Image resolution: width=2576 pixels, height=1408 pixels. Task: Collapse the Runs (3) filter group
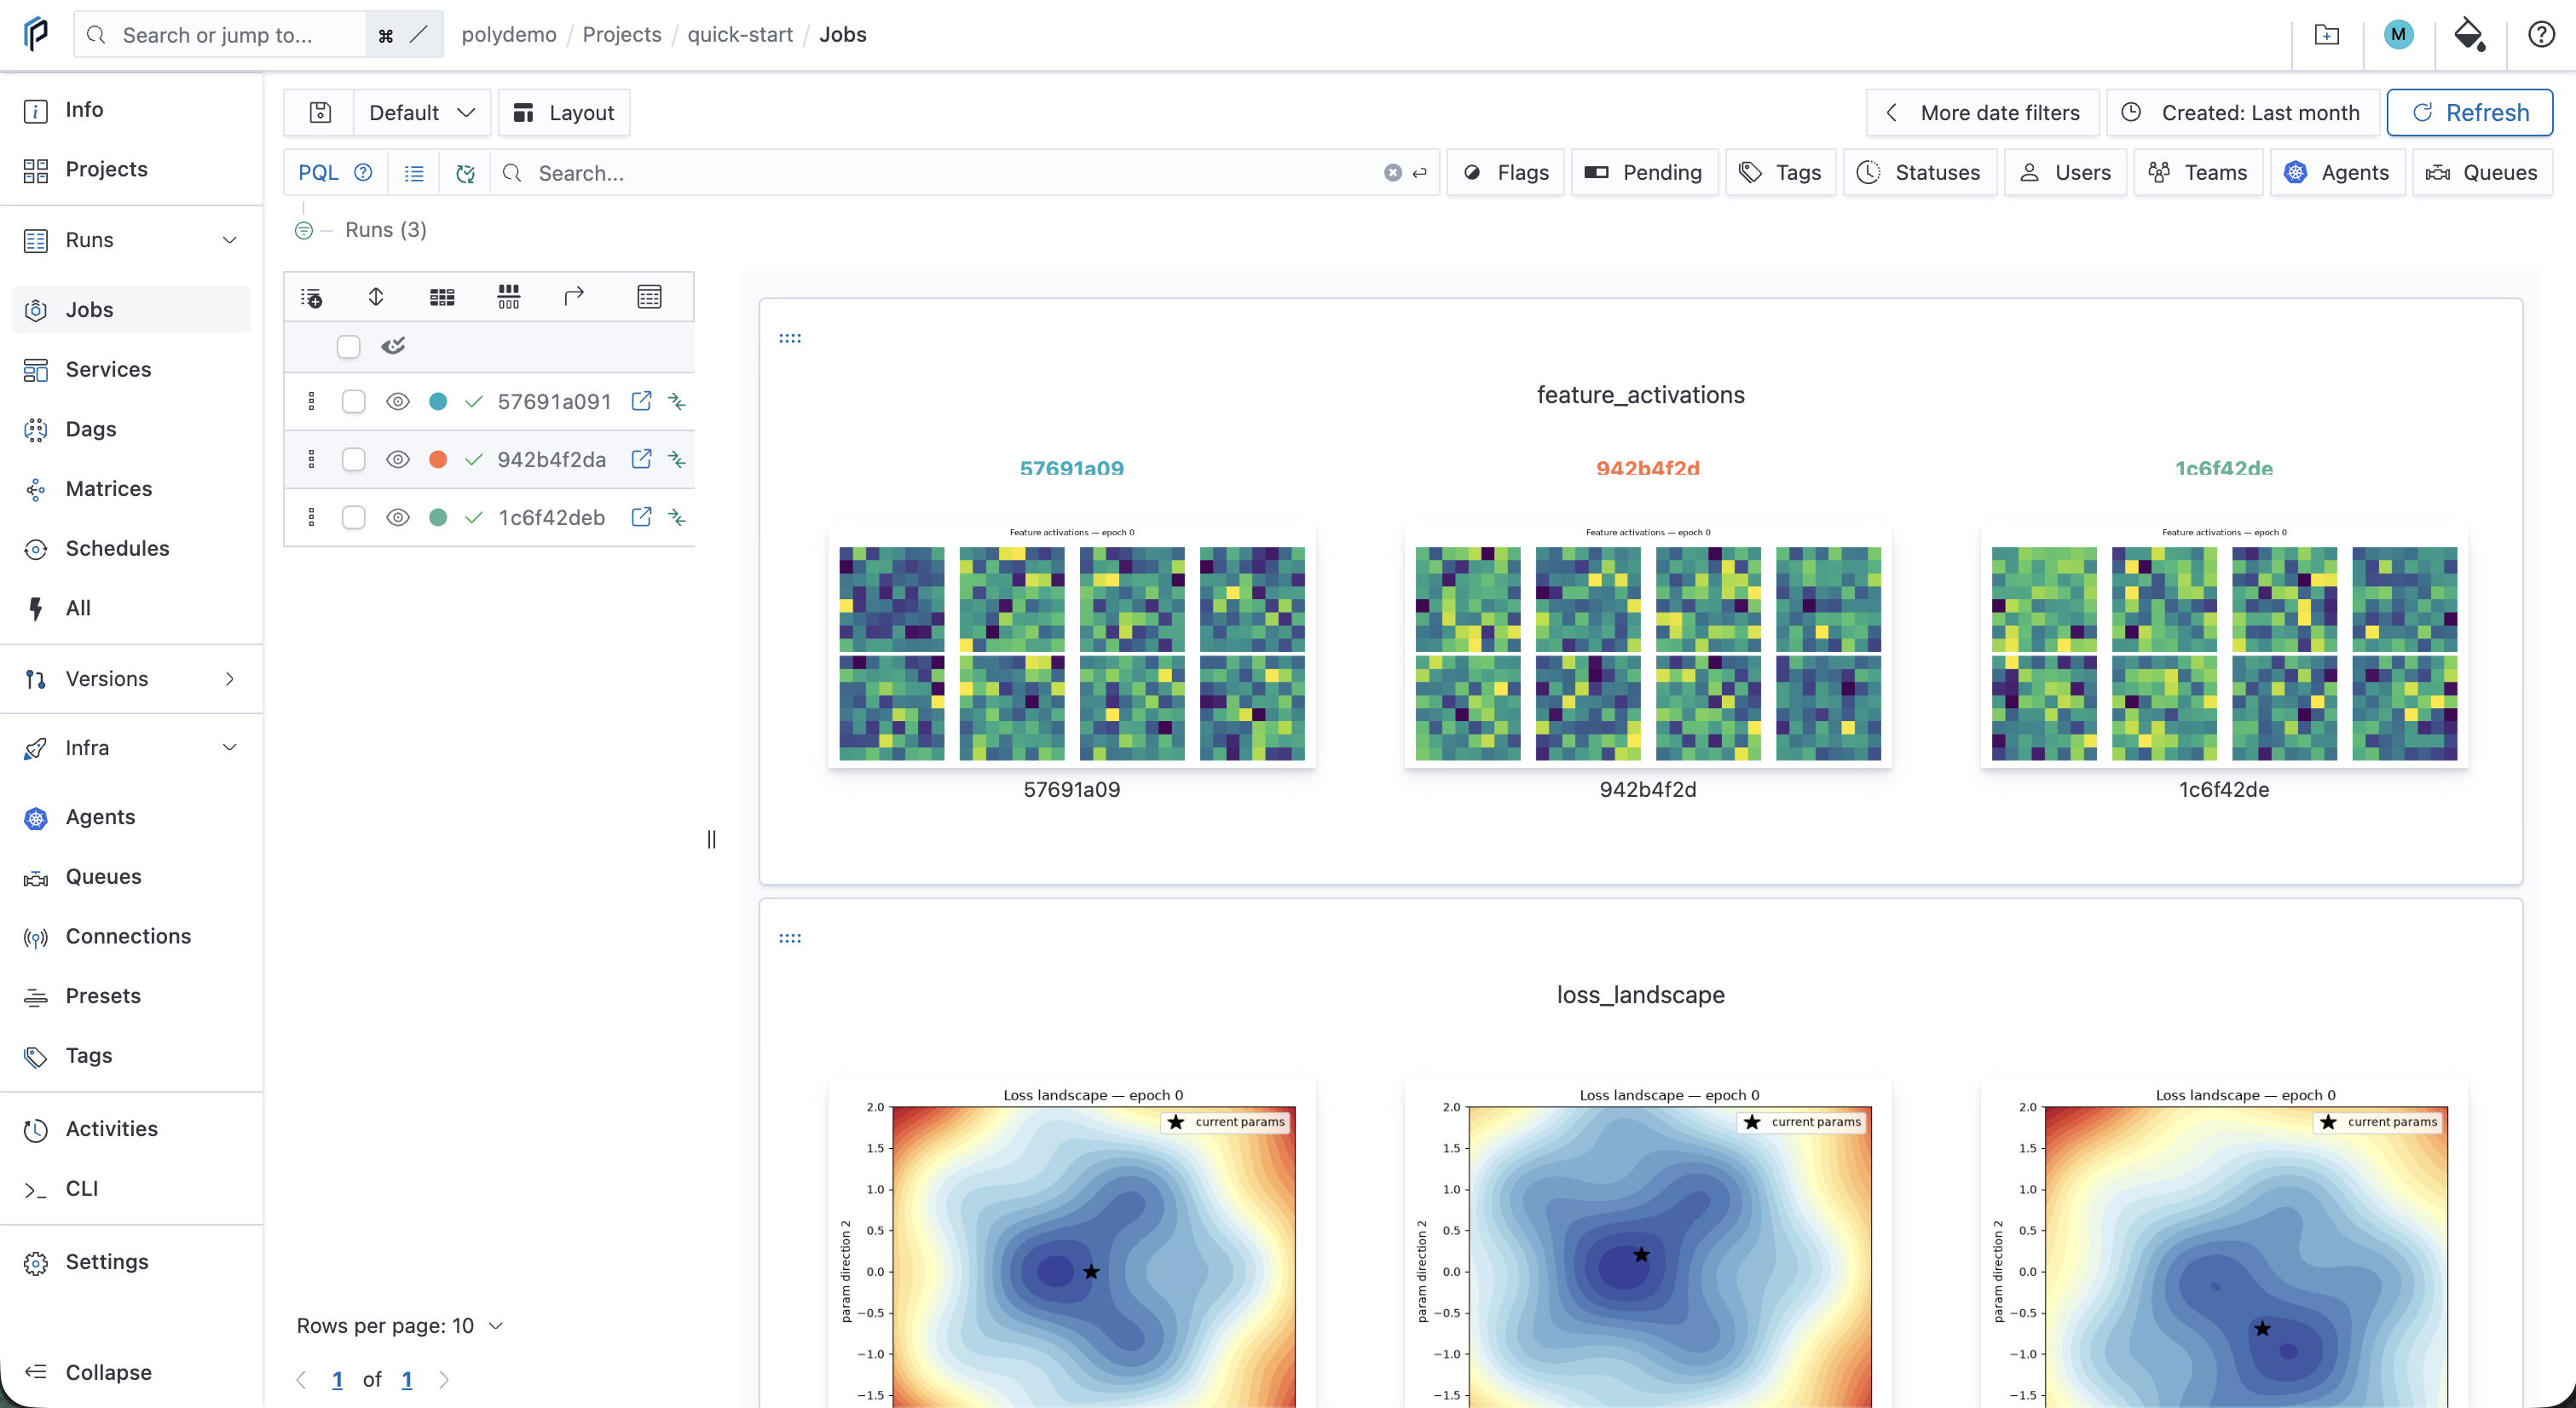pyautogui.click(x=303, y=231)
